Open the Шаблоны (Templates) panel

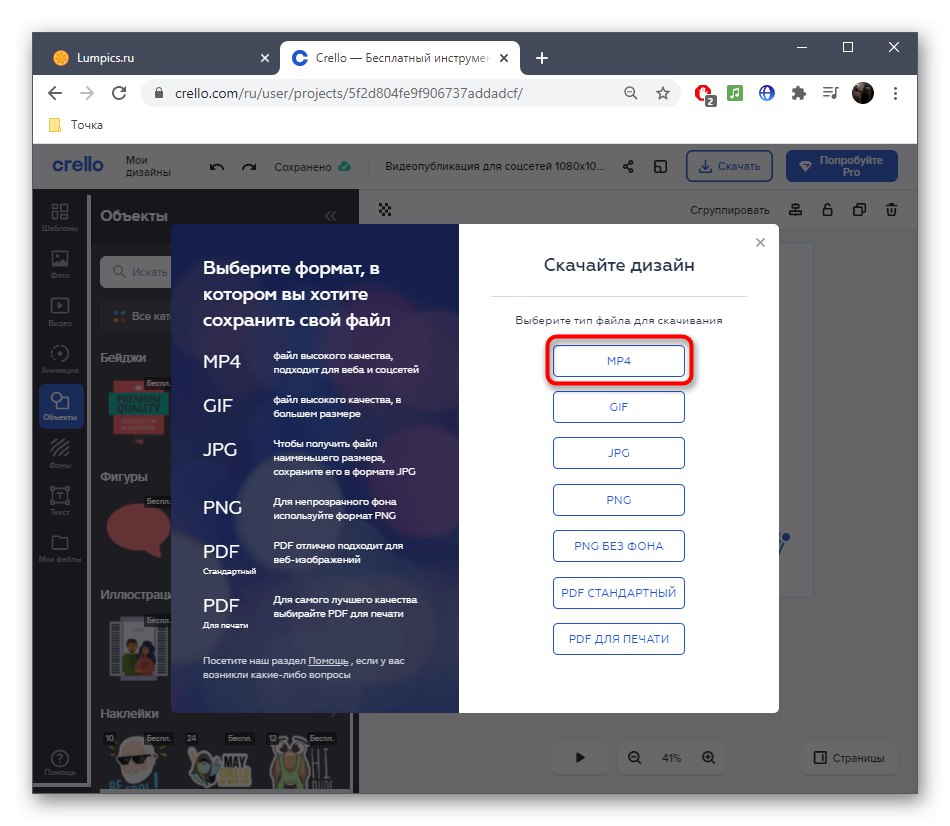60,212
